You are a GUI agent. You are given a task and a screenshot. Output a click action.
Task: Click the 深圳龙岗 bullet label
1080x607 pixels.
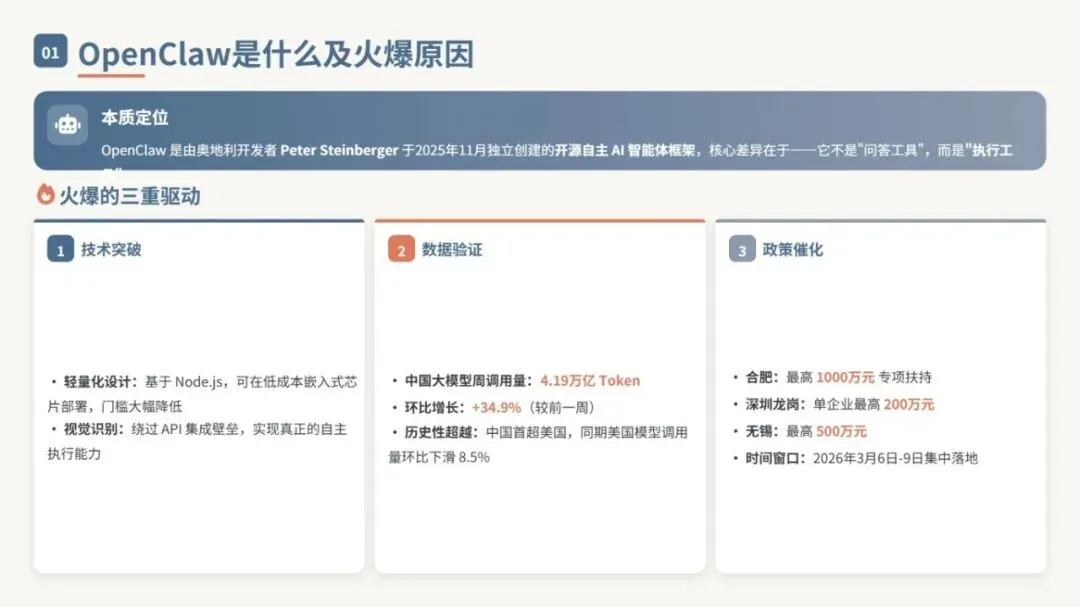776,404
